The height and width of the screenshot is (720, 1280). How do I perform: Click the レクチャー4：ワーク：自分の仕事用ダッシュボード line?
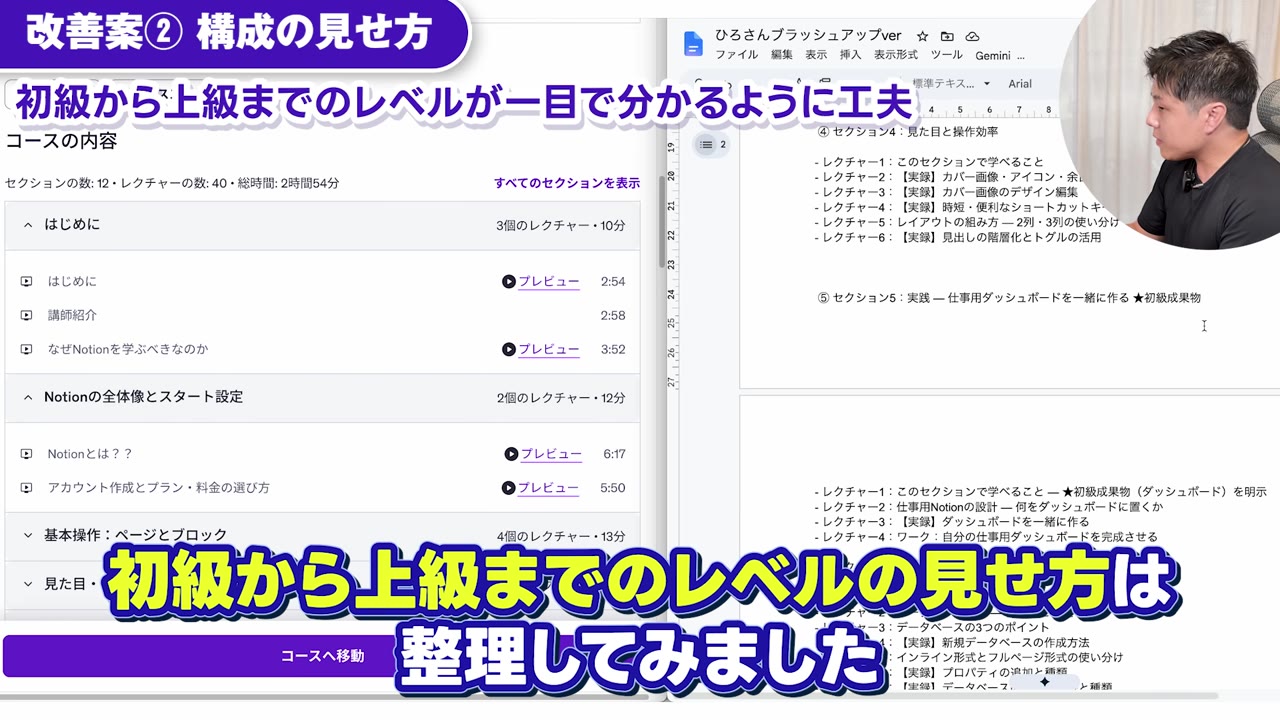point(986,537)
